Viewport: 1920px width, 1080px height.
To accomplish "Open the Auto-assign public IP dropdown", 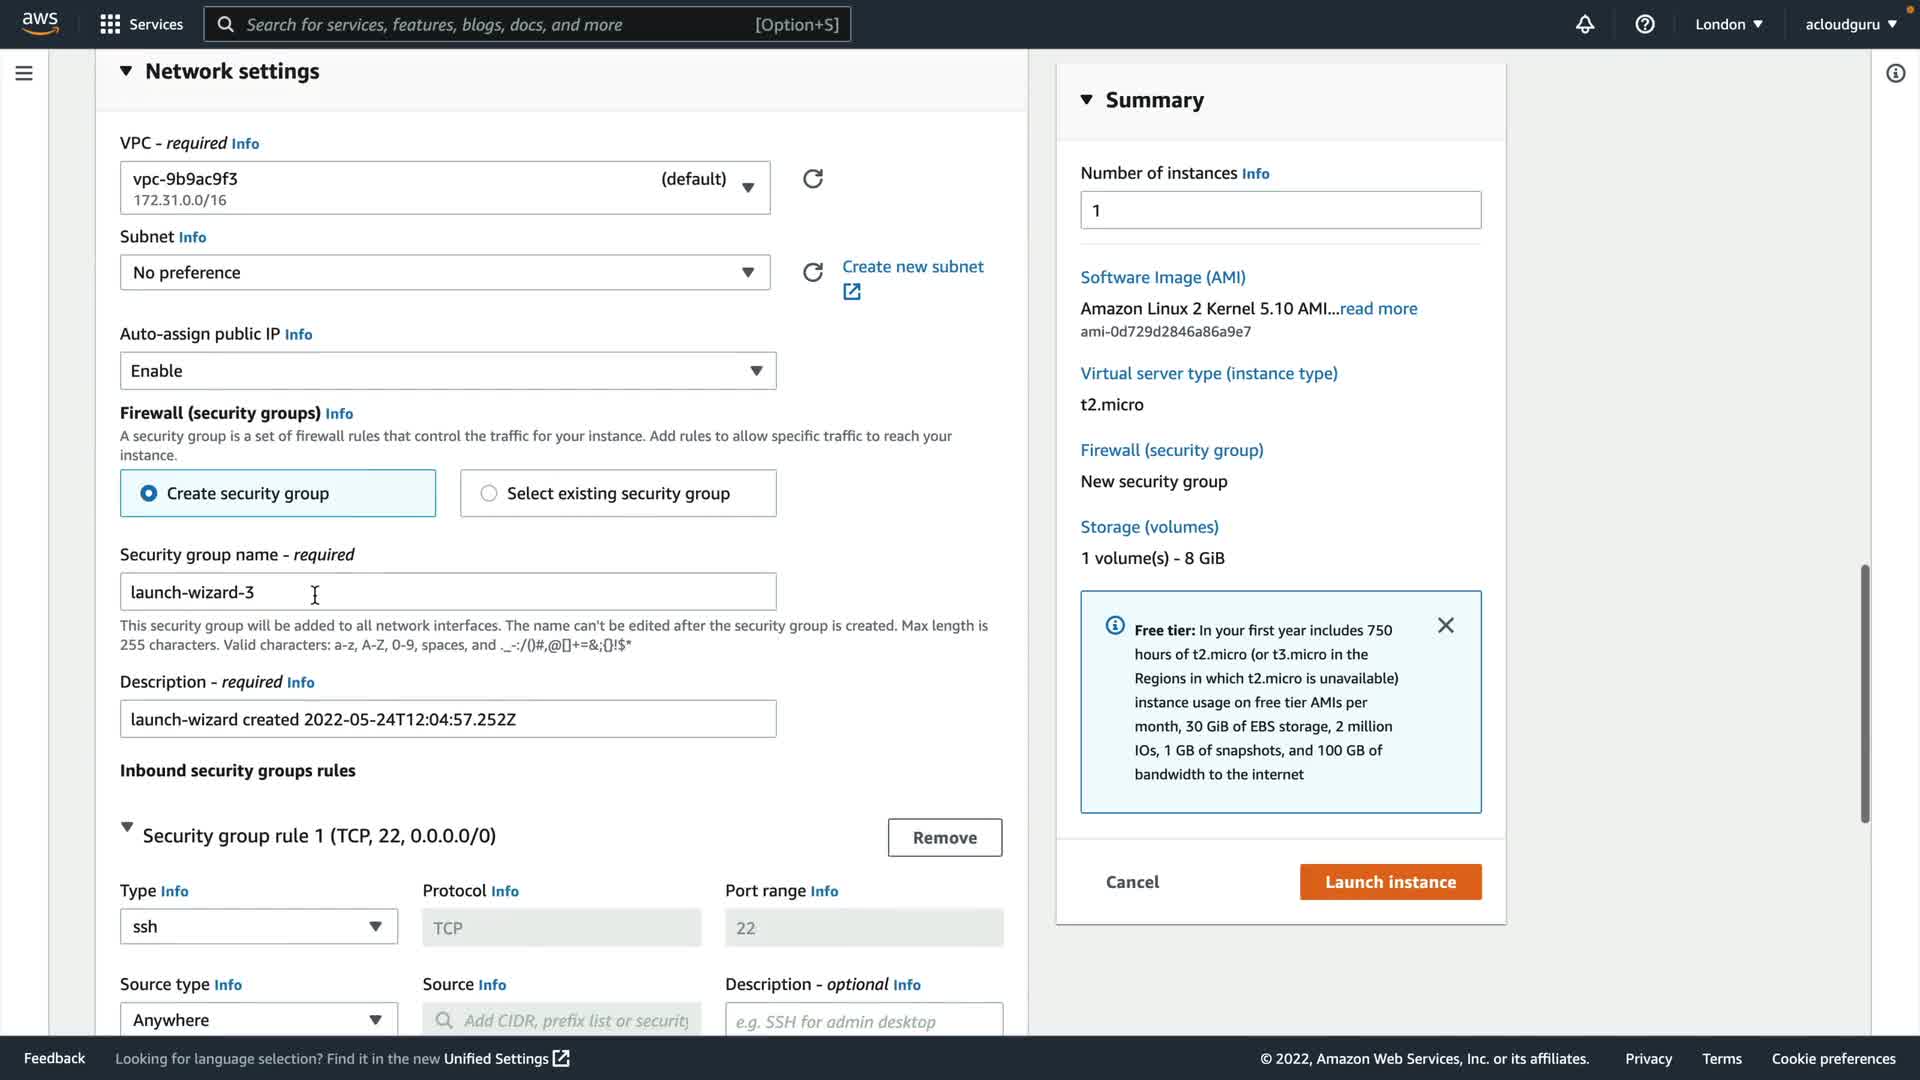I will point(447,371).
